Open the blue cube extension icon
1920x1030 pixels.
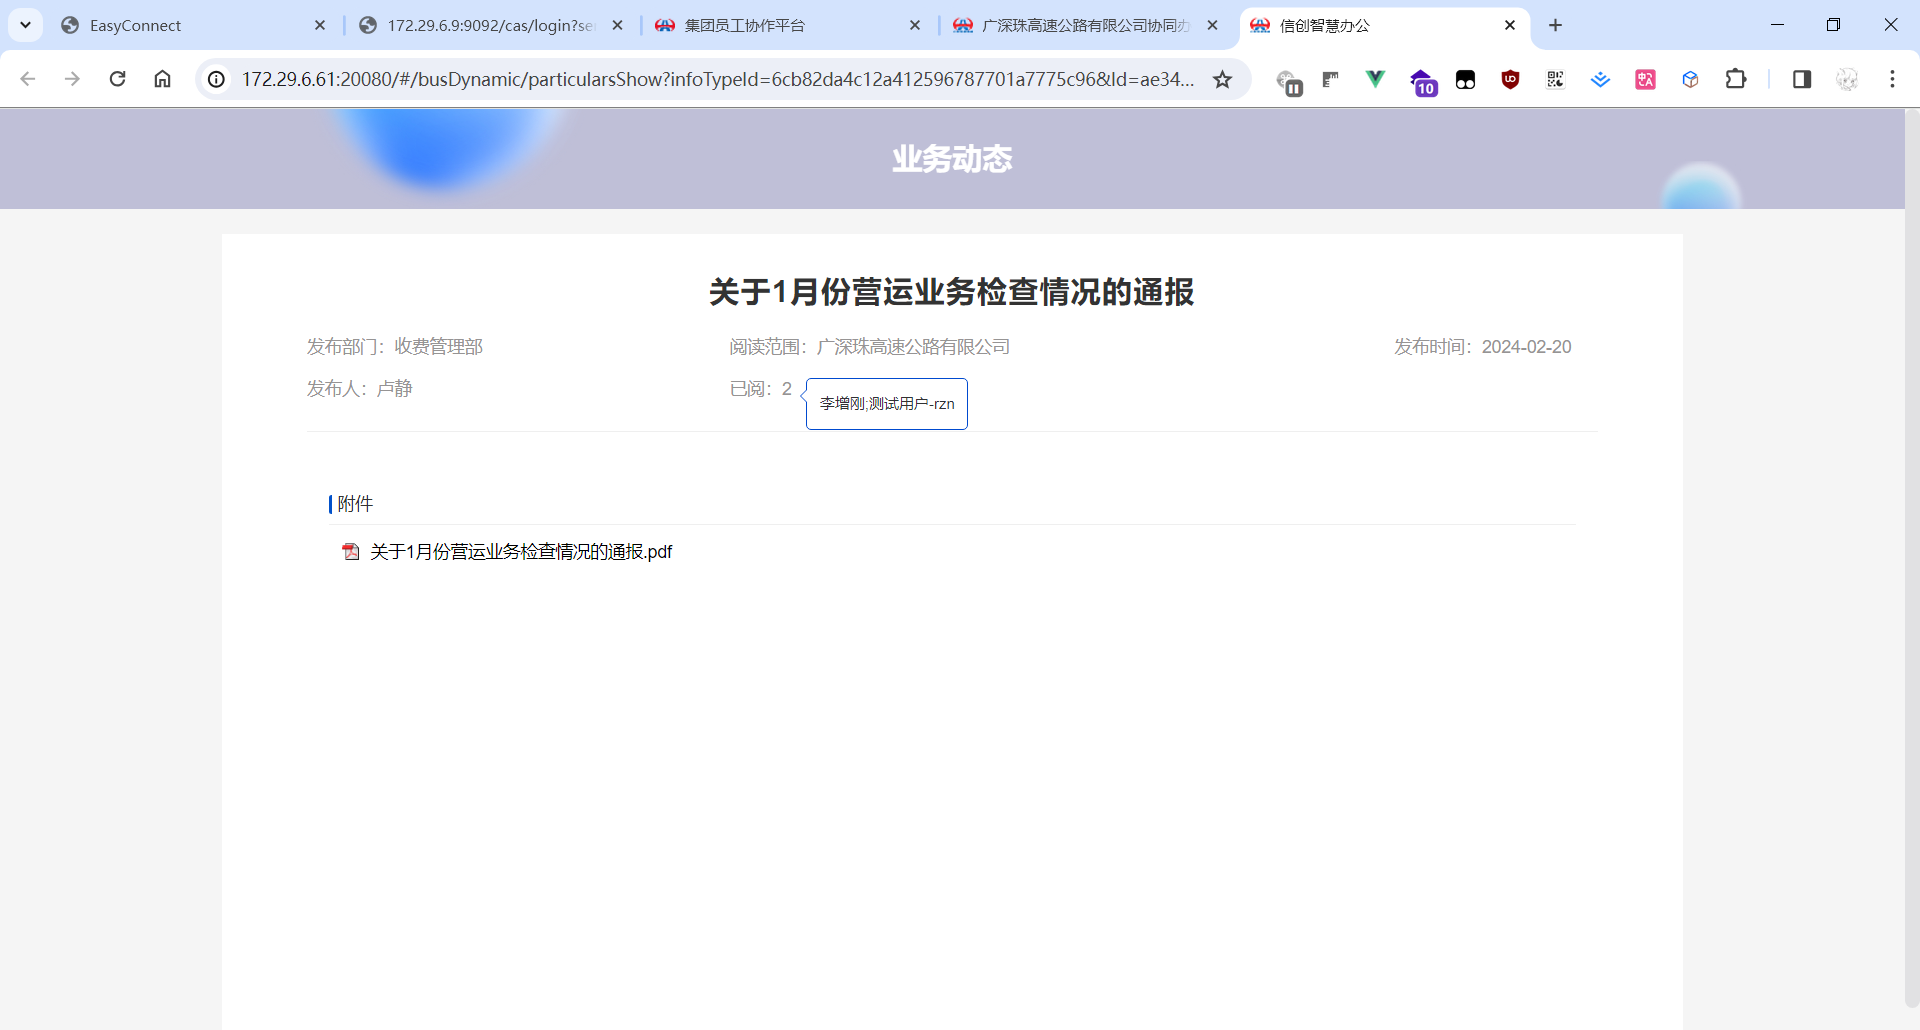[x=1690, y=79]
